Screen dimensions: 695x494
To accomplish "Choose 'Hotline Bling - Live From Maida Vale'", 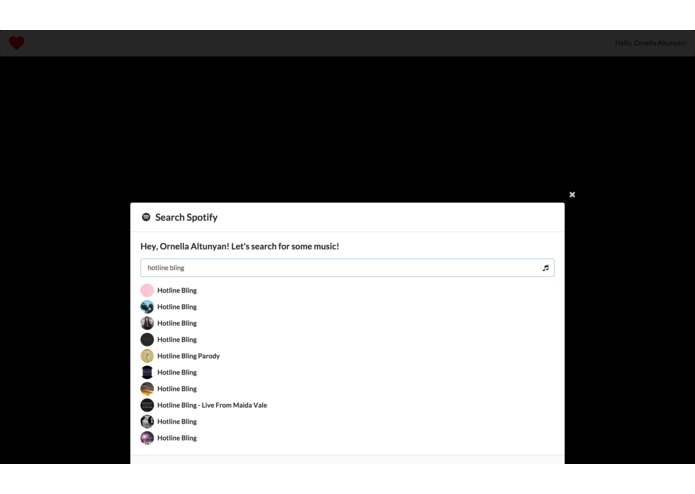I will point(212,405).
